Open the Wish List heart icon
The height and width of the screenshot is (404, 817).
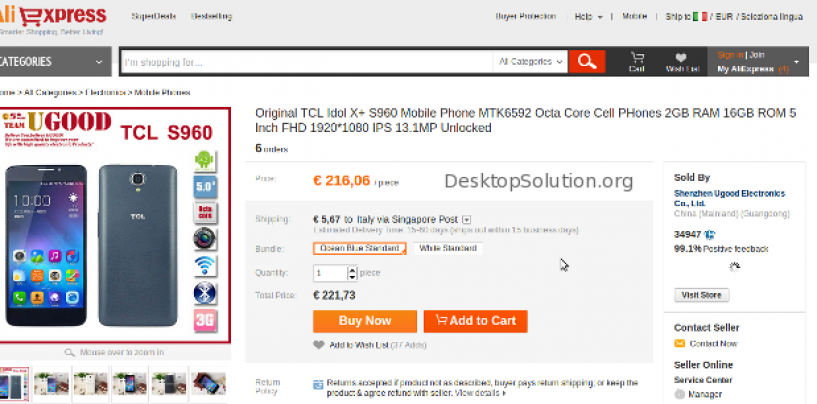click(681, 58)
